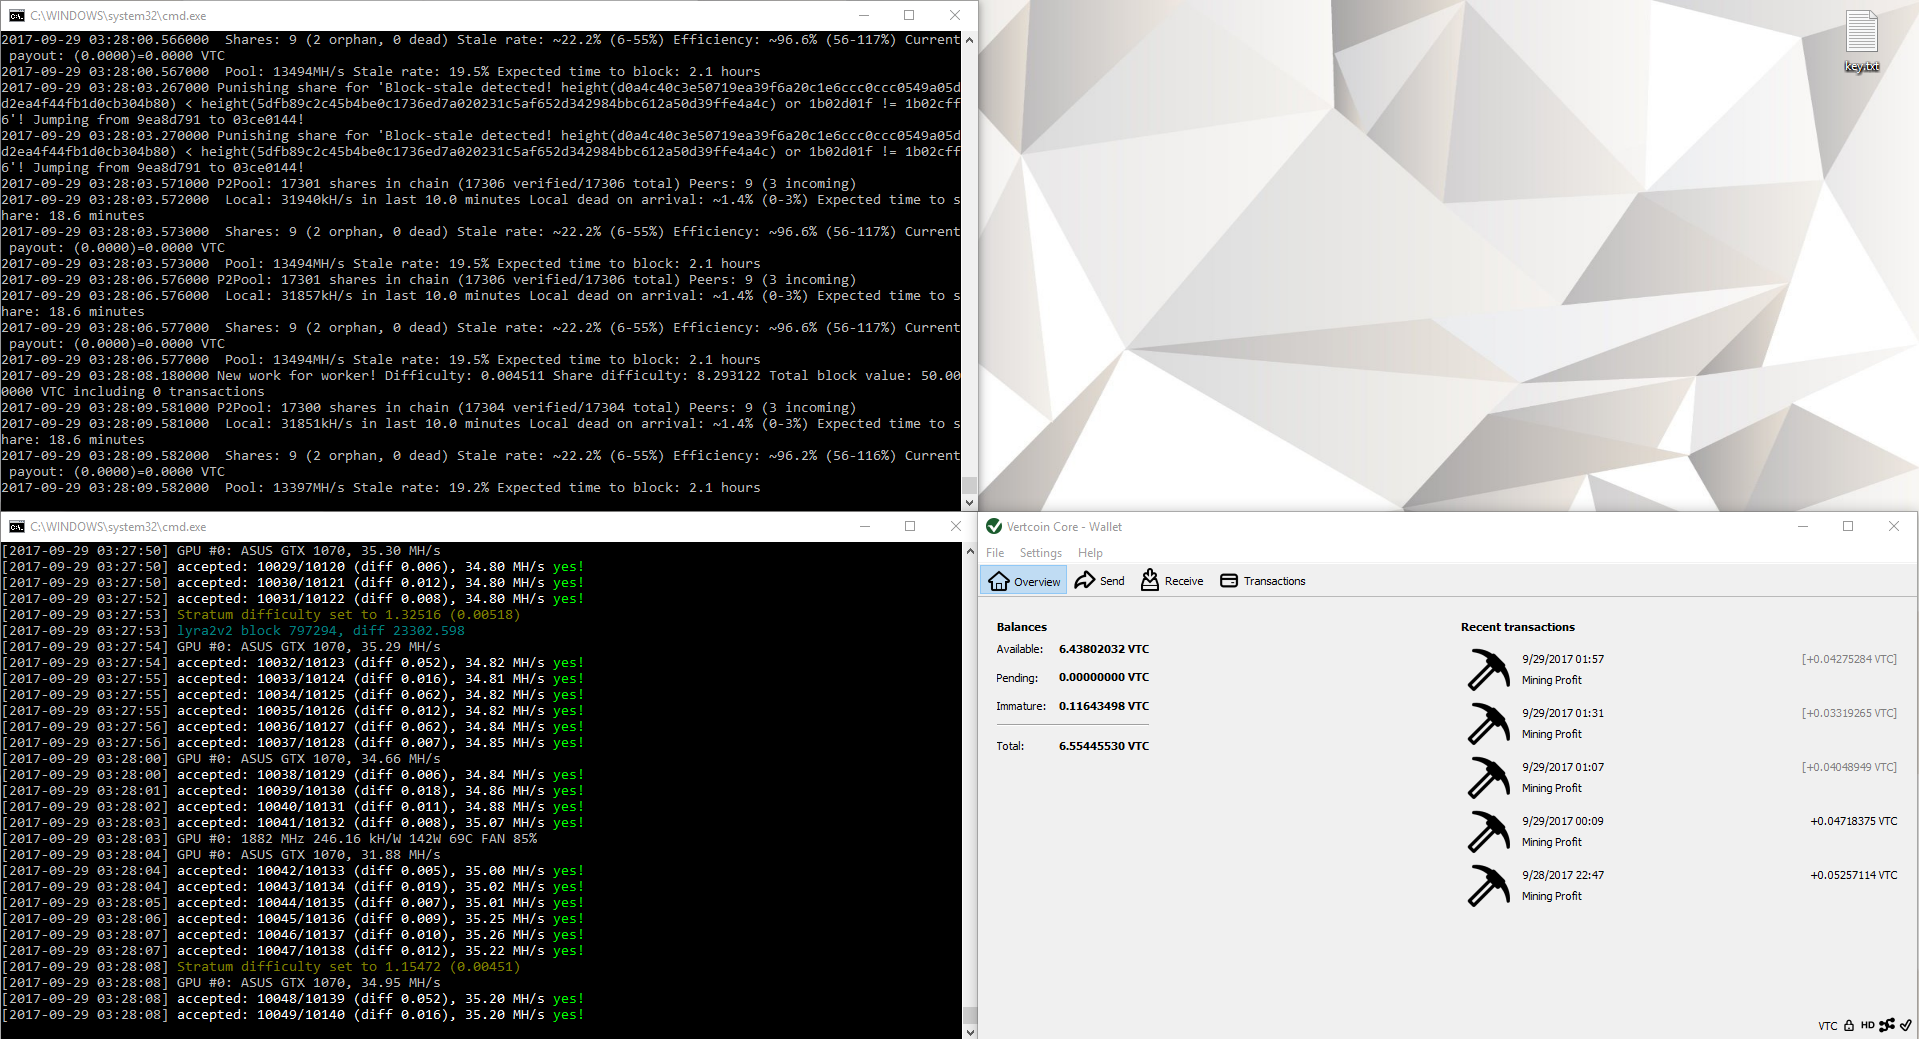Screen dimensions: 1919x1039
Task: Open the Help menu in Vertcoin Core
Action: pos(1090,553)
